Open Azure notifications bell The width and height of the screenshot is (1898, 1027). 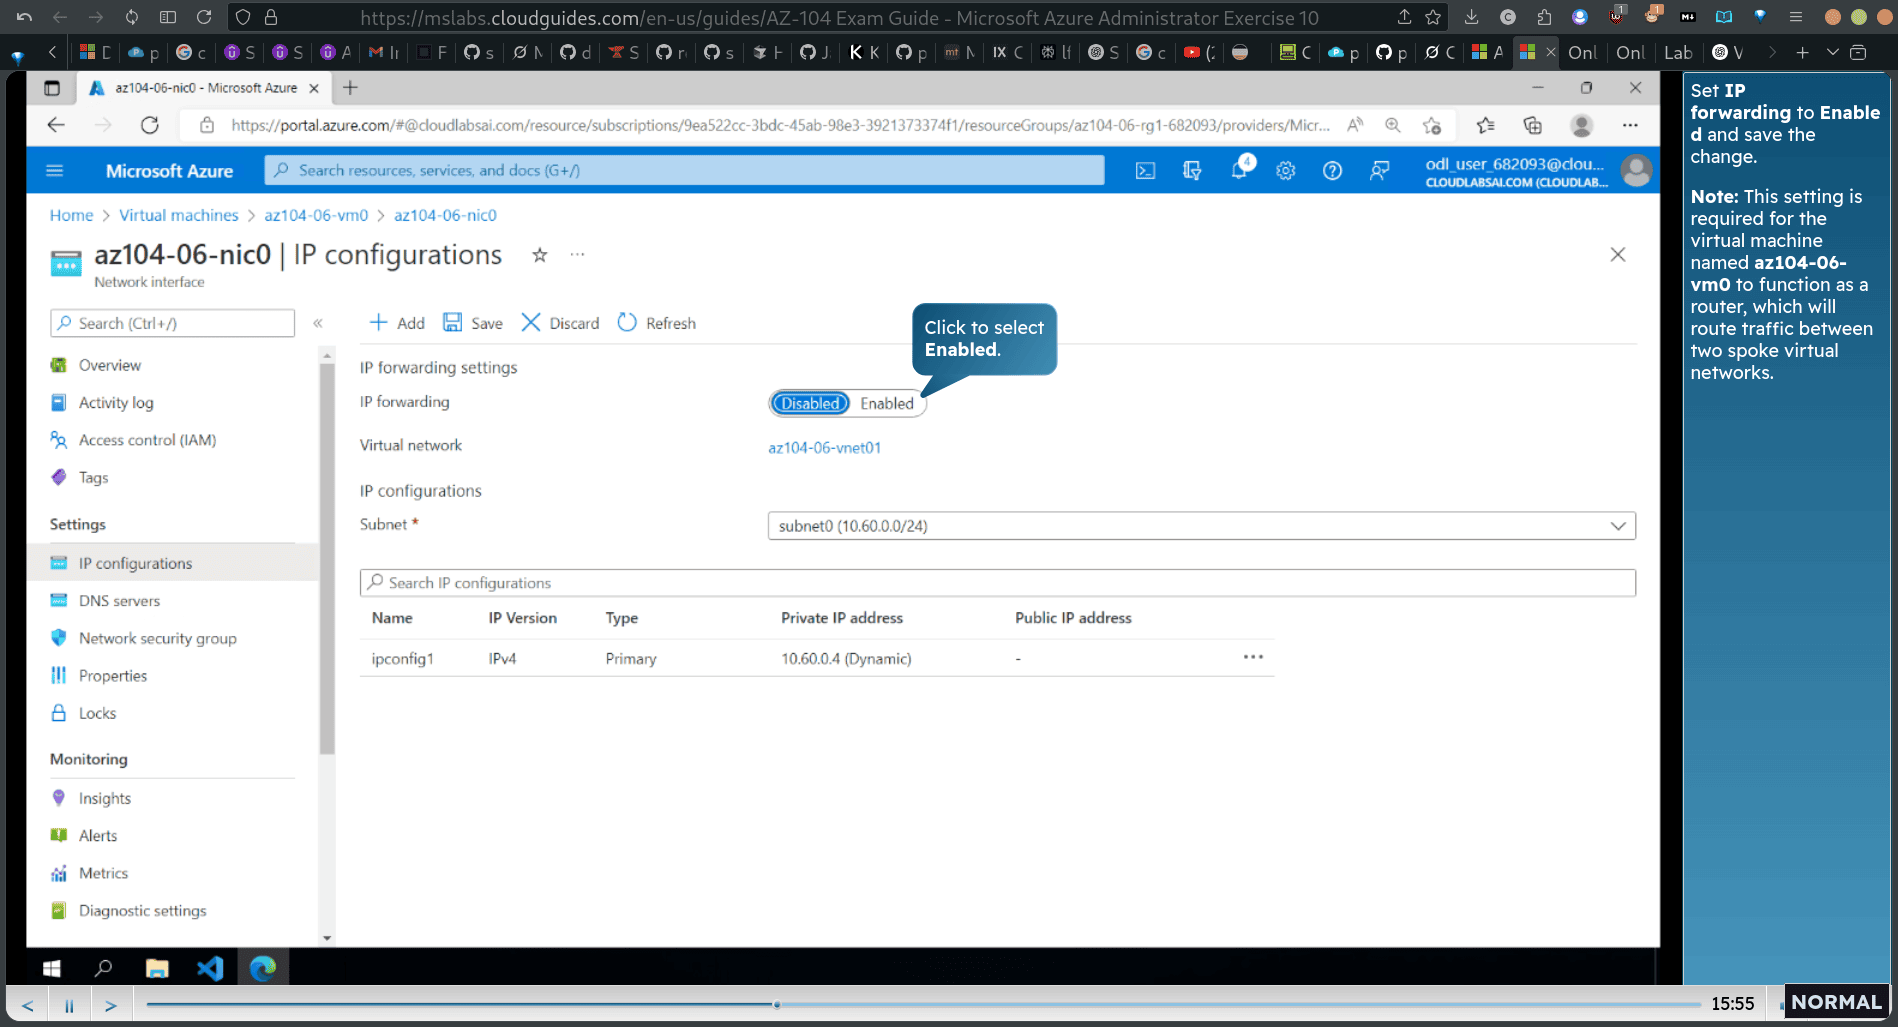(x=1239, y=170)
